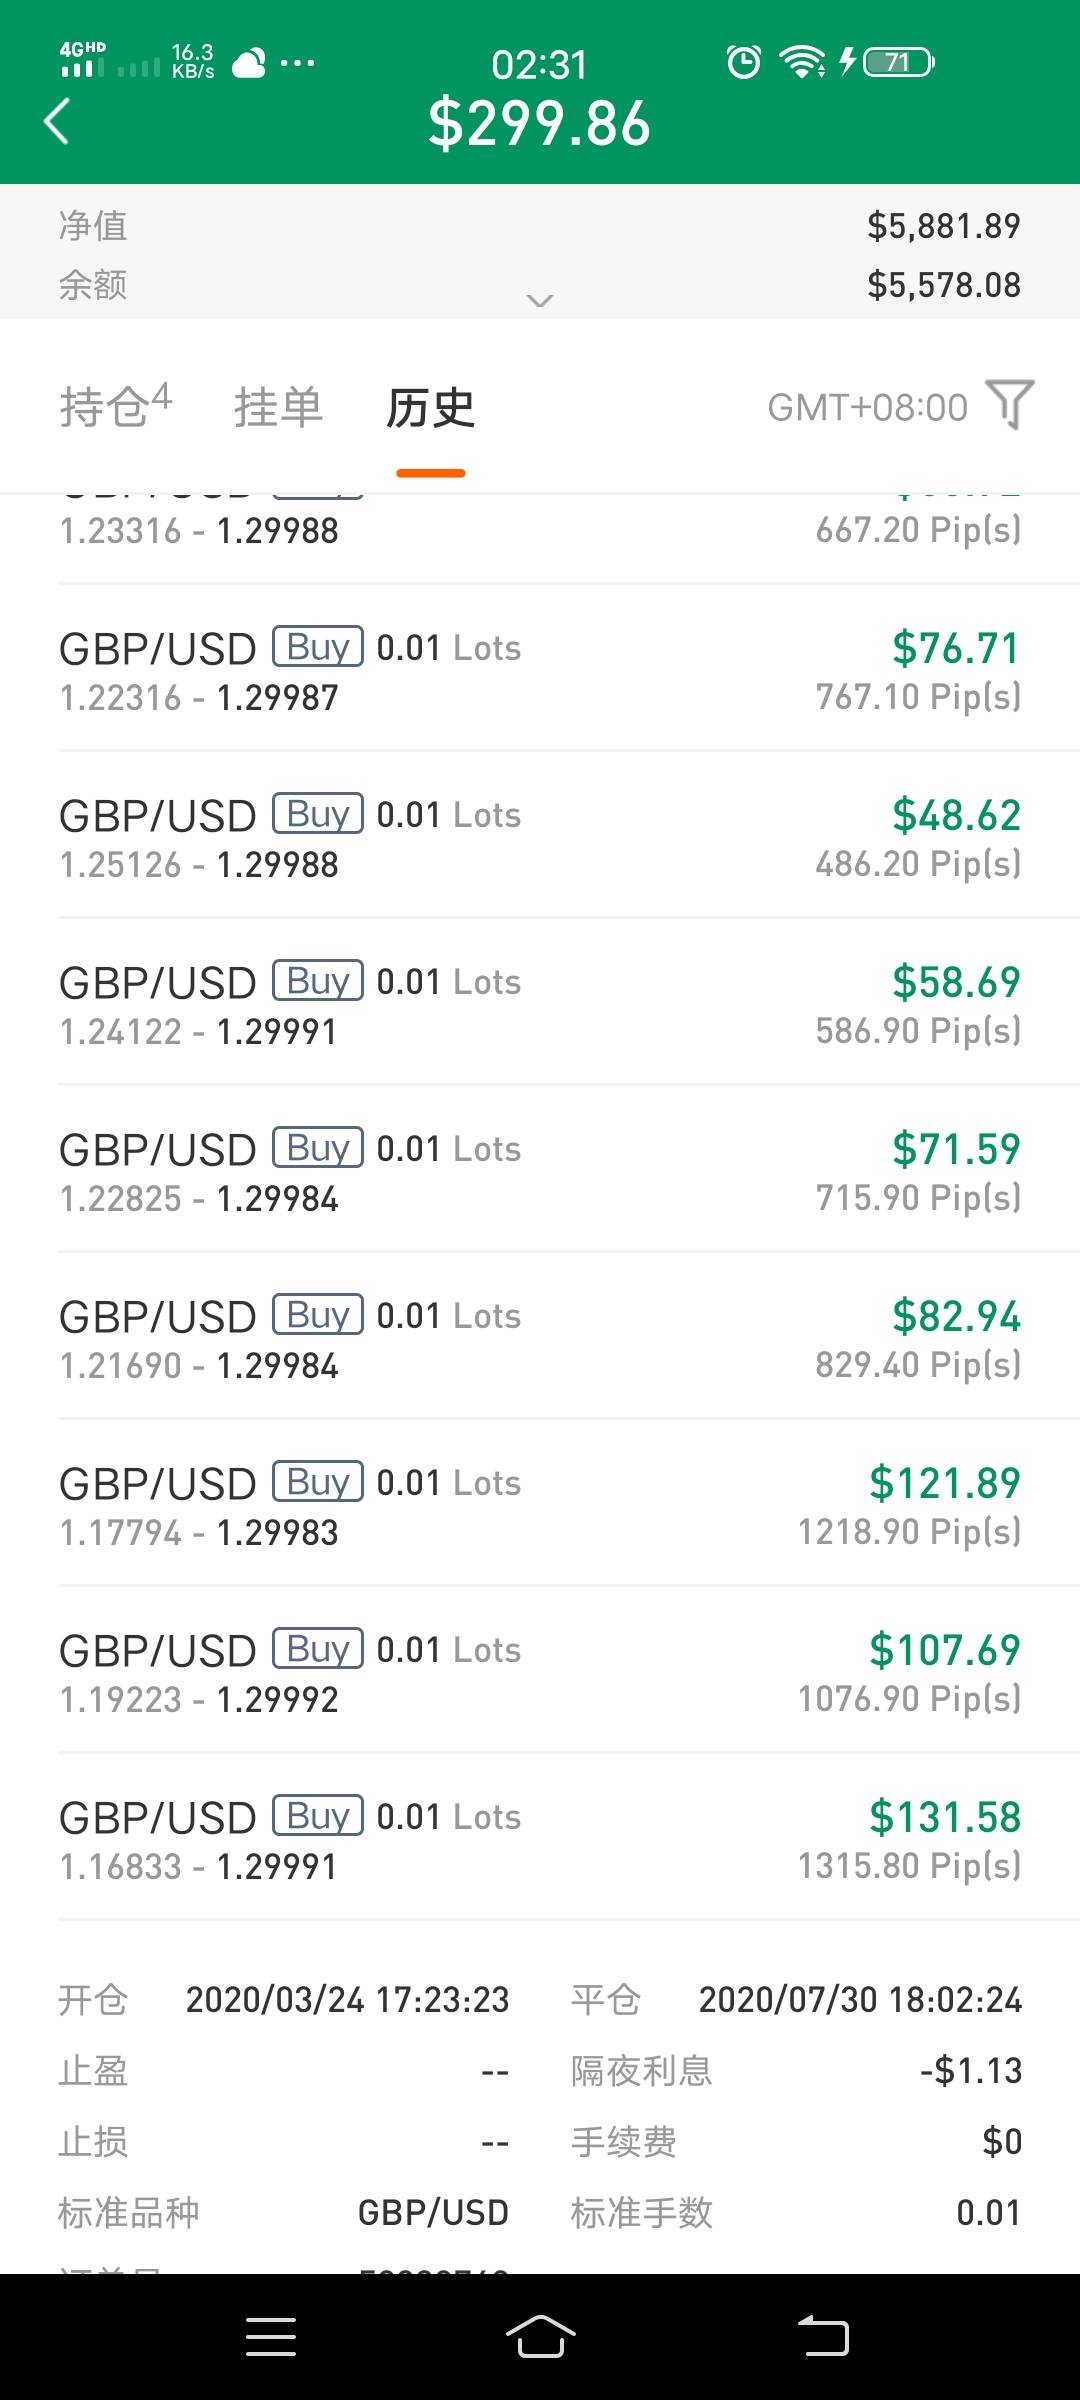This screenshot has width=1080, height=2400.
Task: Tap the battery indicator icon
Action: point(898,62)
